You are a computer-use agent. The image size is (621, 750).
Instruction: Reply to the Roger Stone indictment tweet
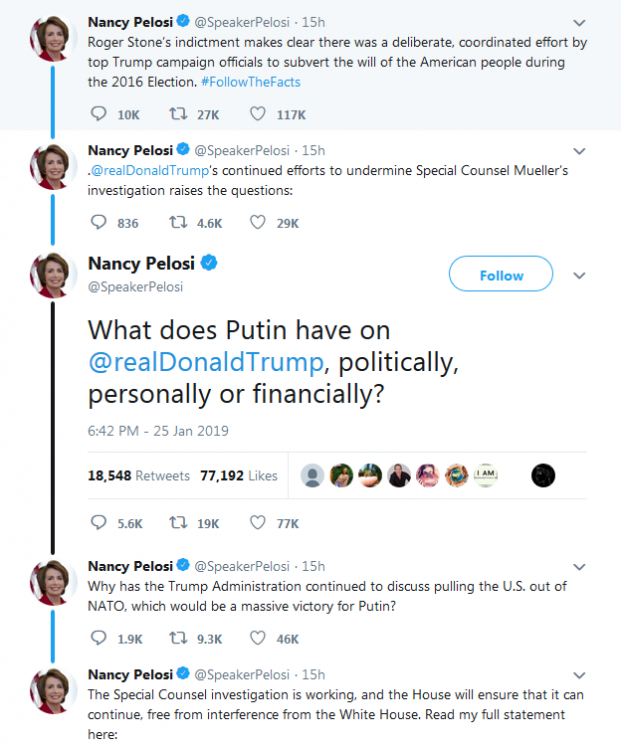click(98, 114)
